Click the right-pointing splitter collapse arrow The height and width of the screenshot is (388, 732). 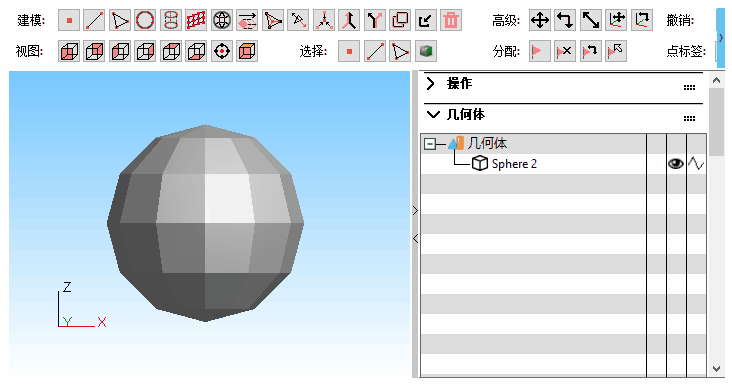(415, 211)
